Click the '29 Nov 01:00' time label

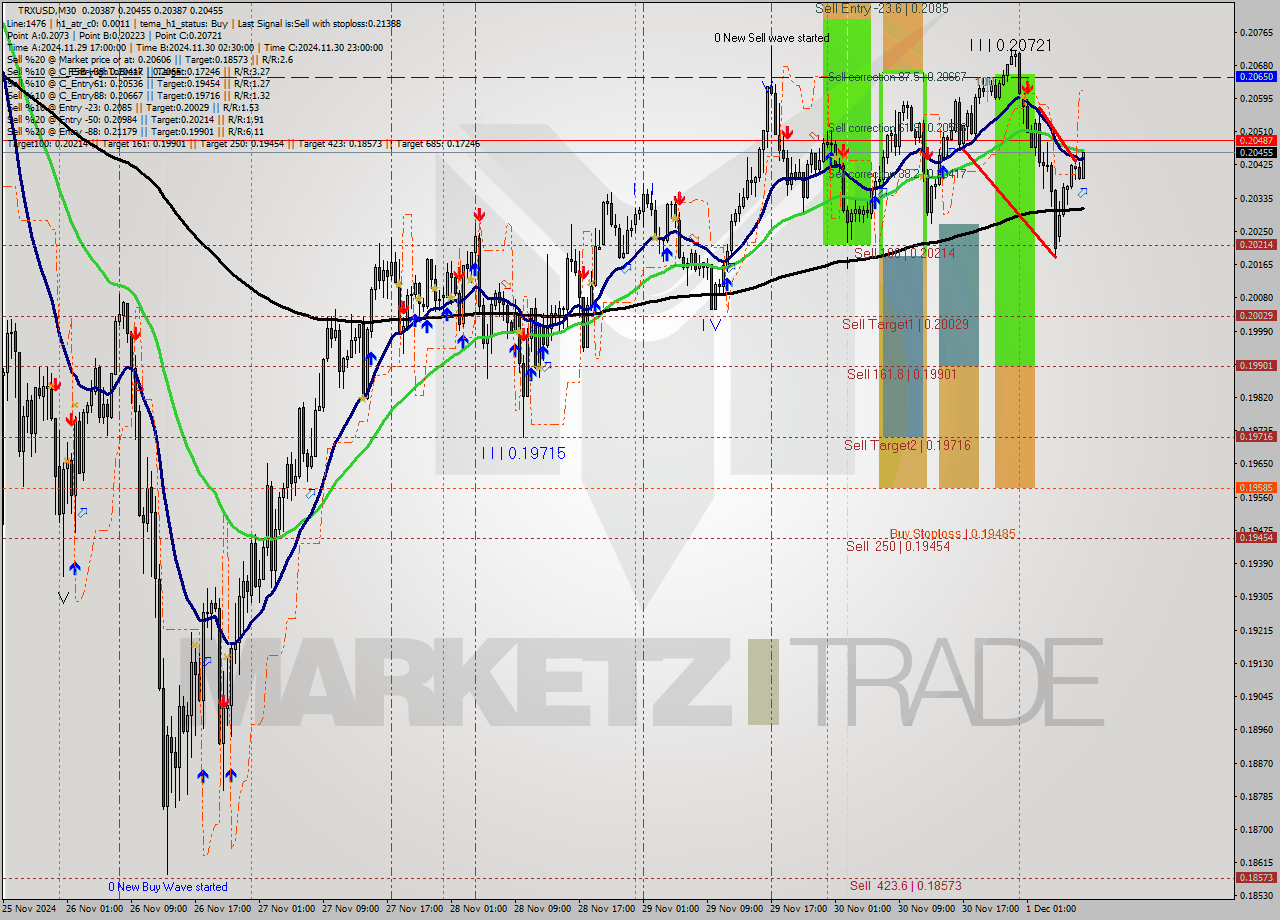[672, 908]
